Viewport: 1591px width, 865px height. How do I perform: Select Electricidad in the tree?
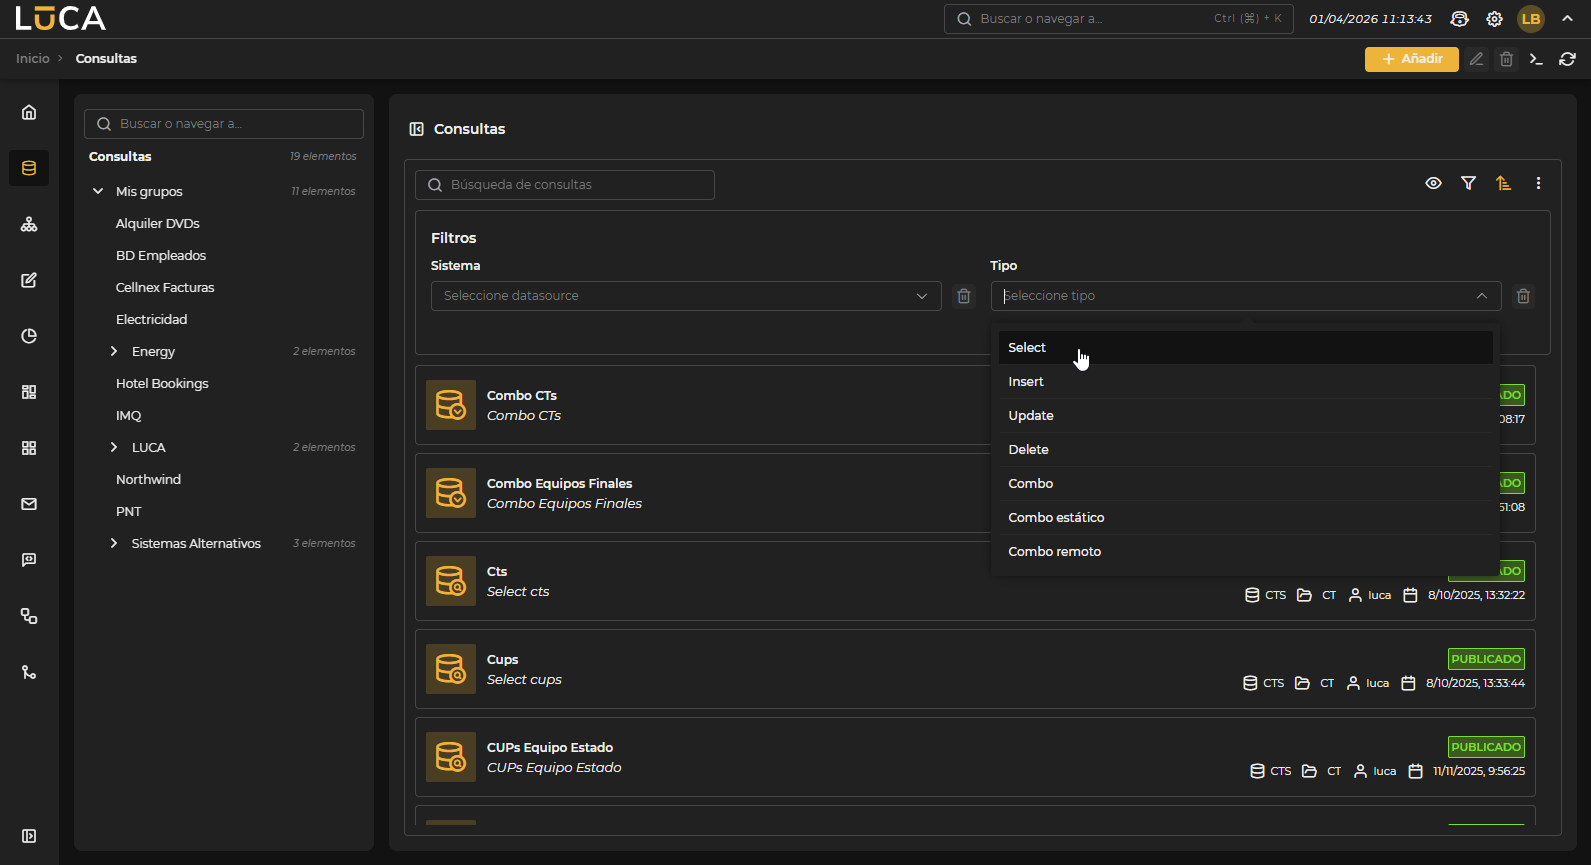[x=152, y=319]
